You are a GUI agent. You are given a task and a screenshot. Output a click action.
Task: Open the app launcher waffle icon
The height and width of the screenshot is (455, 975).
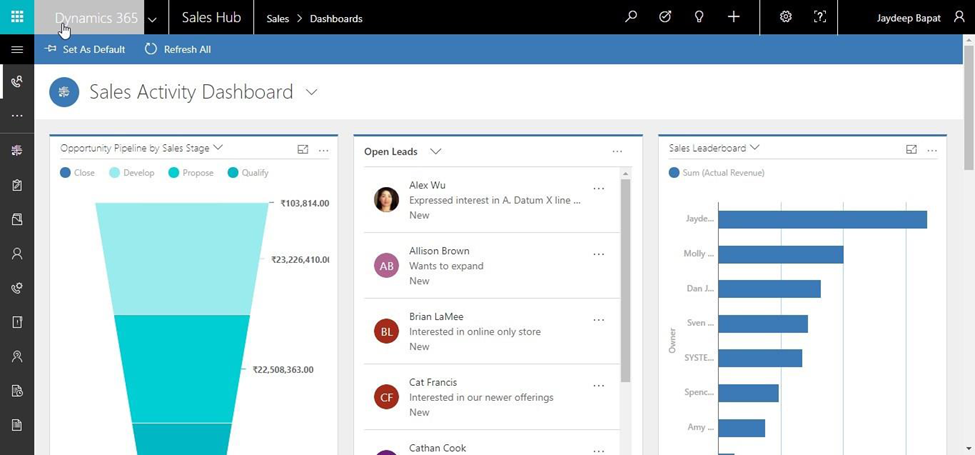(x=17, y=17)
